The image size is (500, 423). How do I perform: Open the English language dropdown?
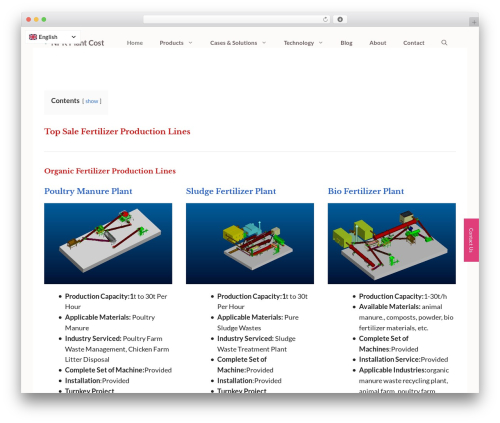click(x=53, y=37)
